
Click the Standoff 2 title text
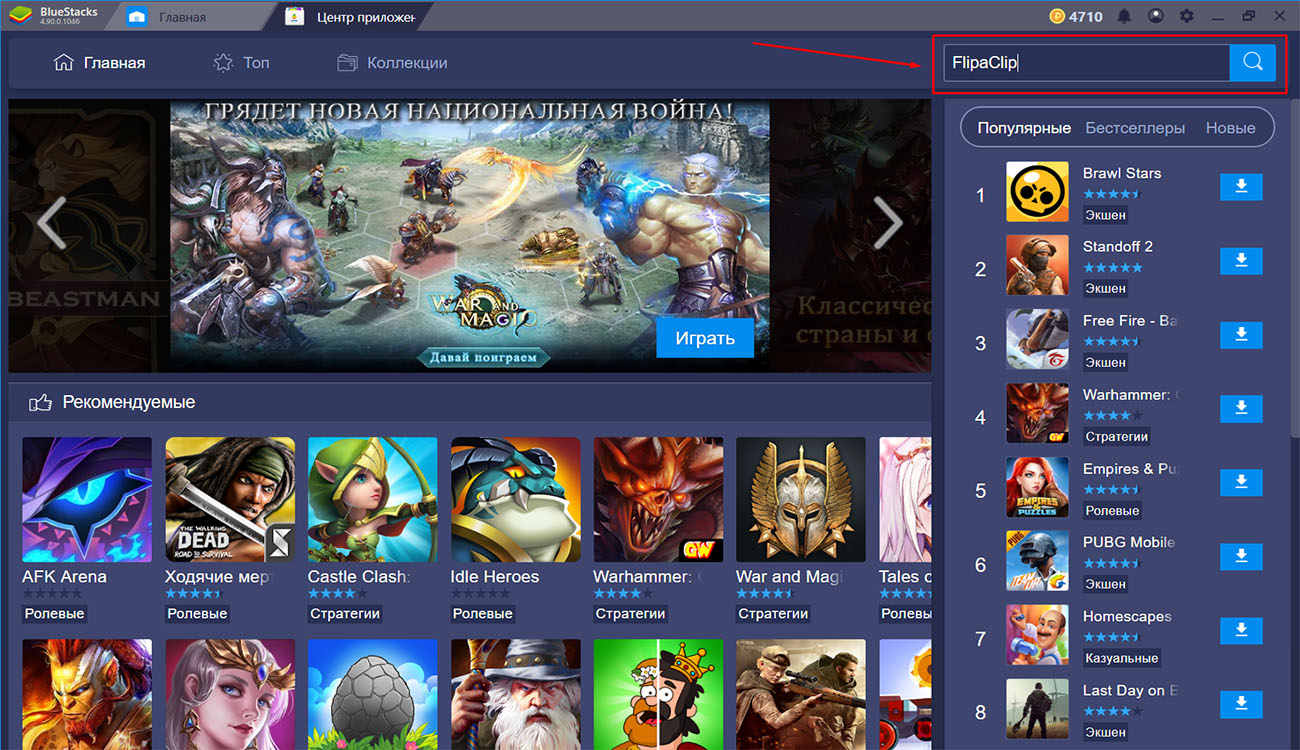pyautogui.click(x=1118, y=247)
